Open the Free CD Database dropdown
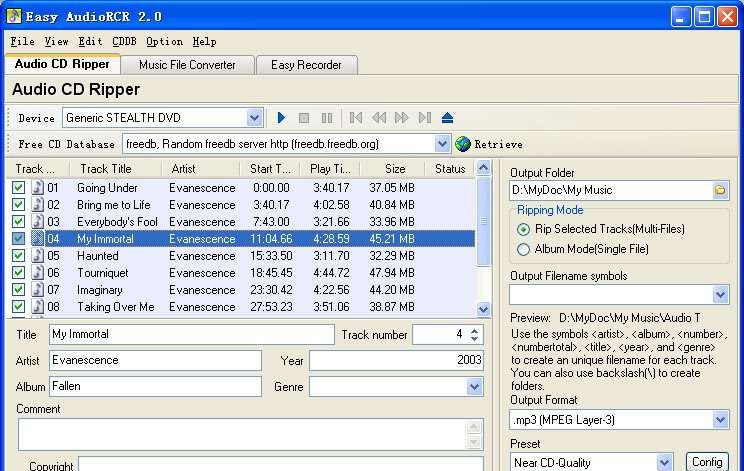744x471 pixels. (442, 143)
